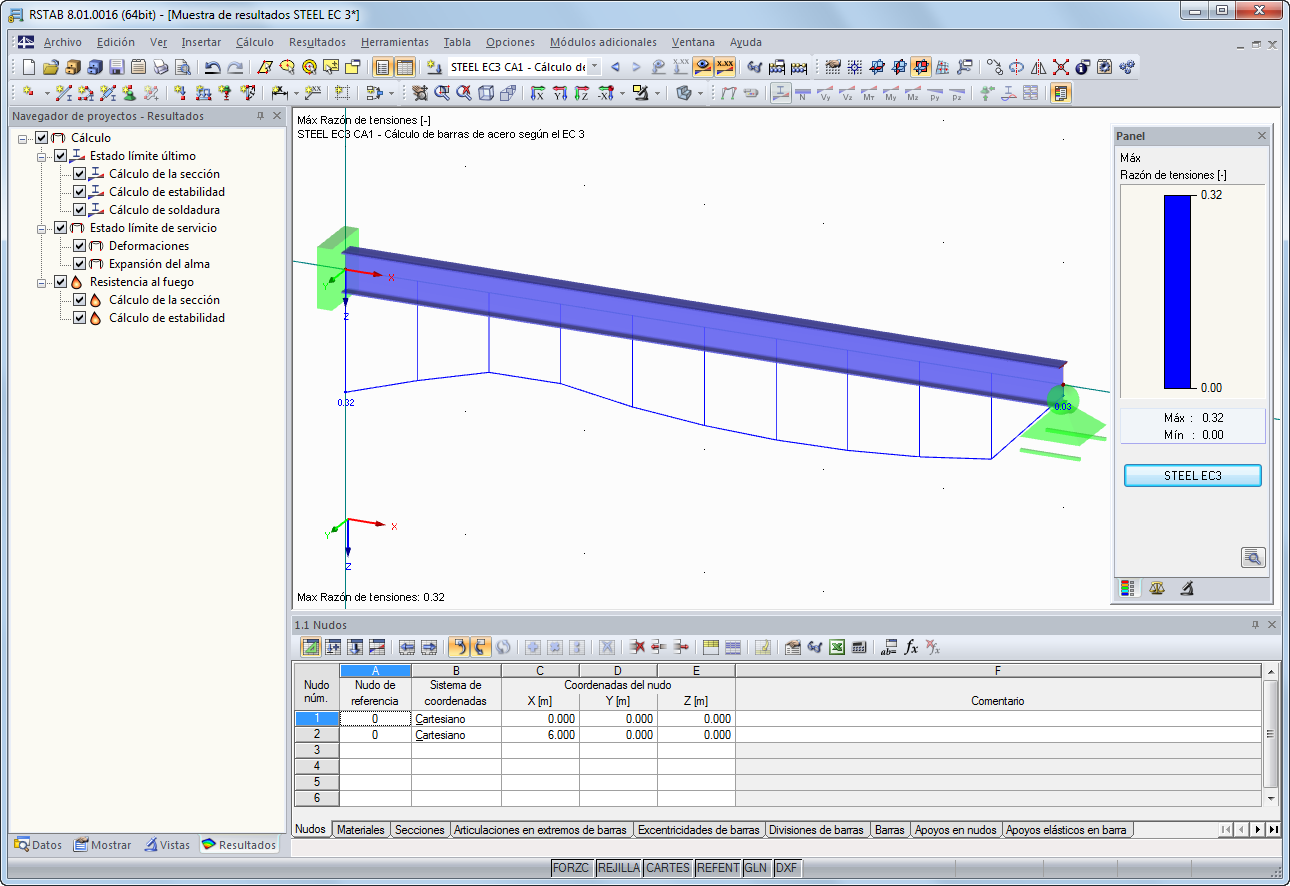Open the Archivo menu

click(x=63, y=42)
